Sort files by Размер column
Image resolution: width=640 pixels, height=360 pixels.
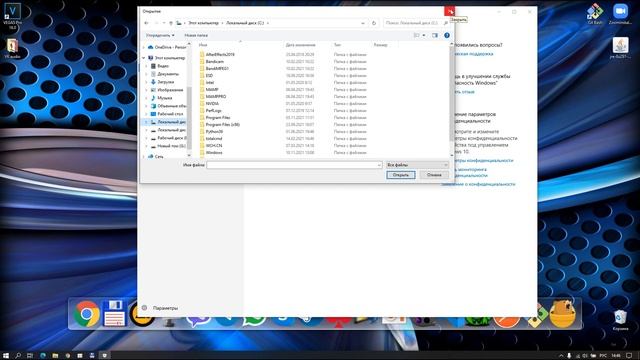380,45
